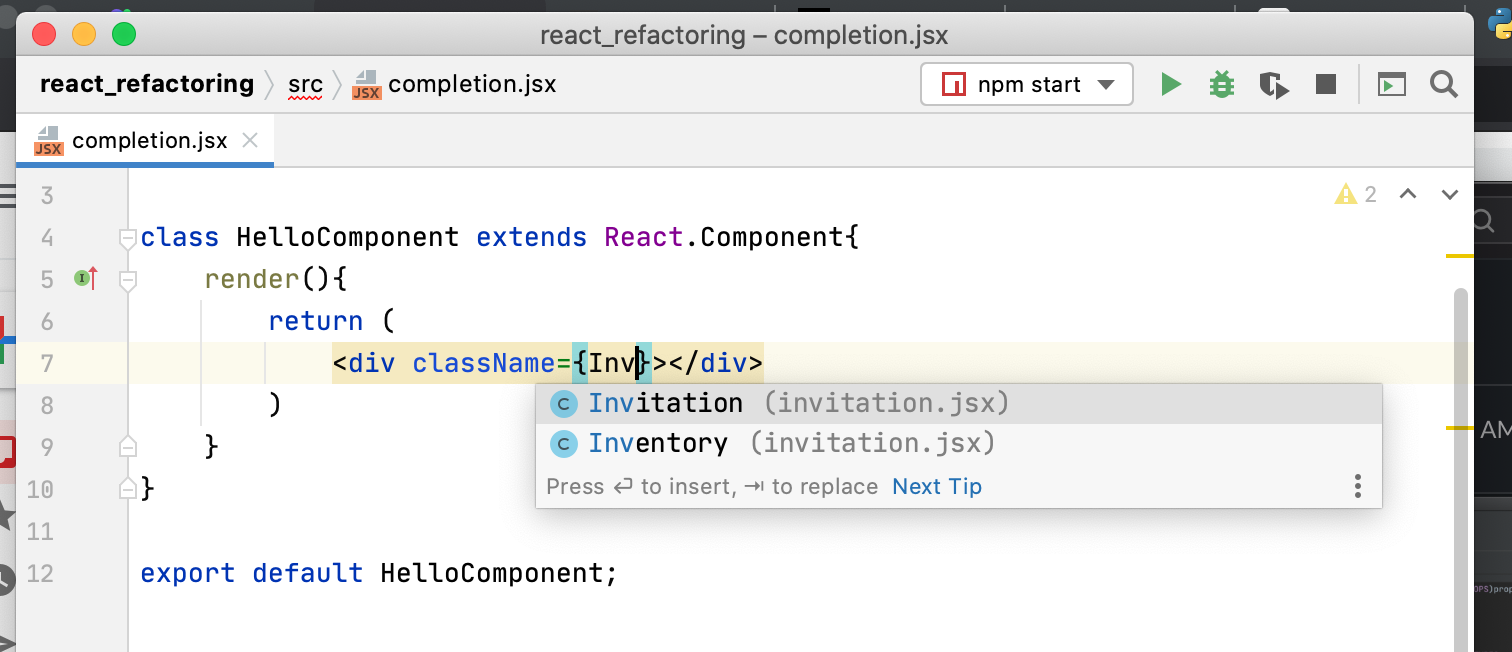Click React in the extends clause

(x=644, y=238)
